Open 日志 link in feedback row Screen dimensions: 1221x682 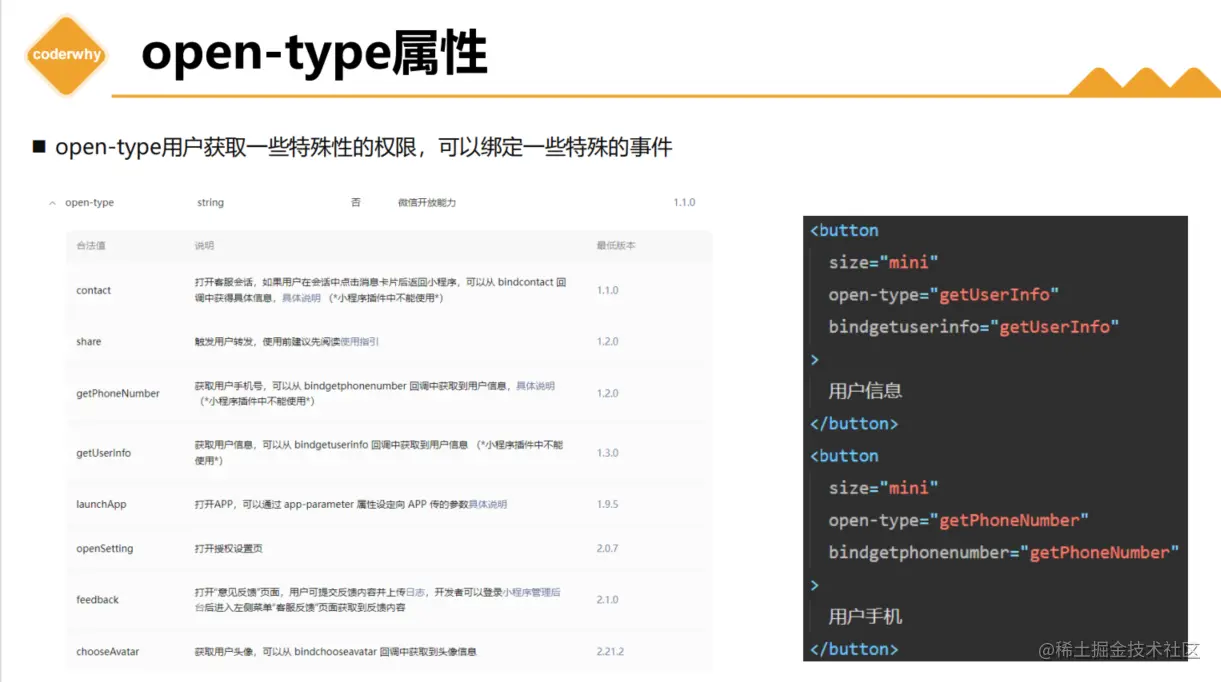point(415,593)
